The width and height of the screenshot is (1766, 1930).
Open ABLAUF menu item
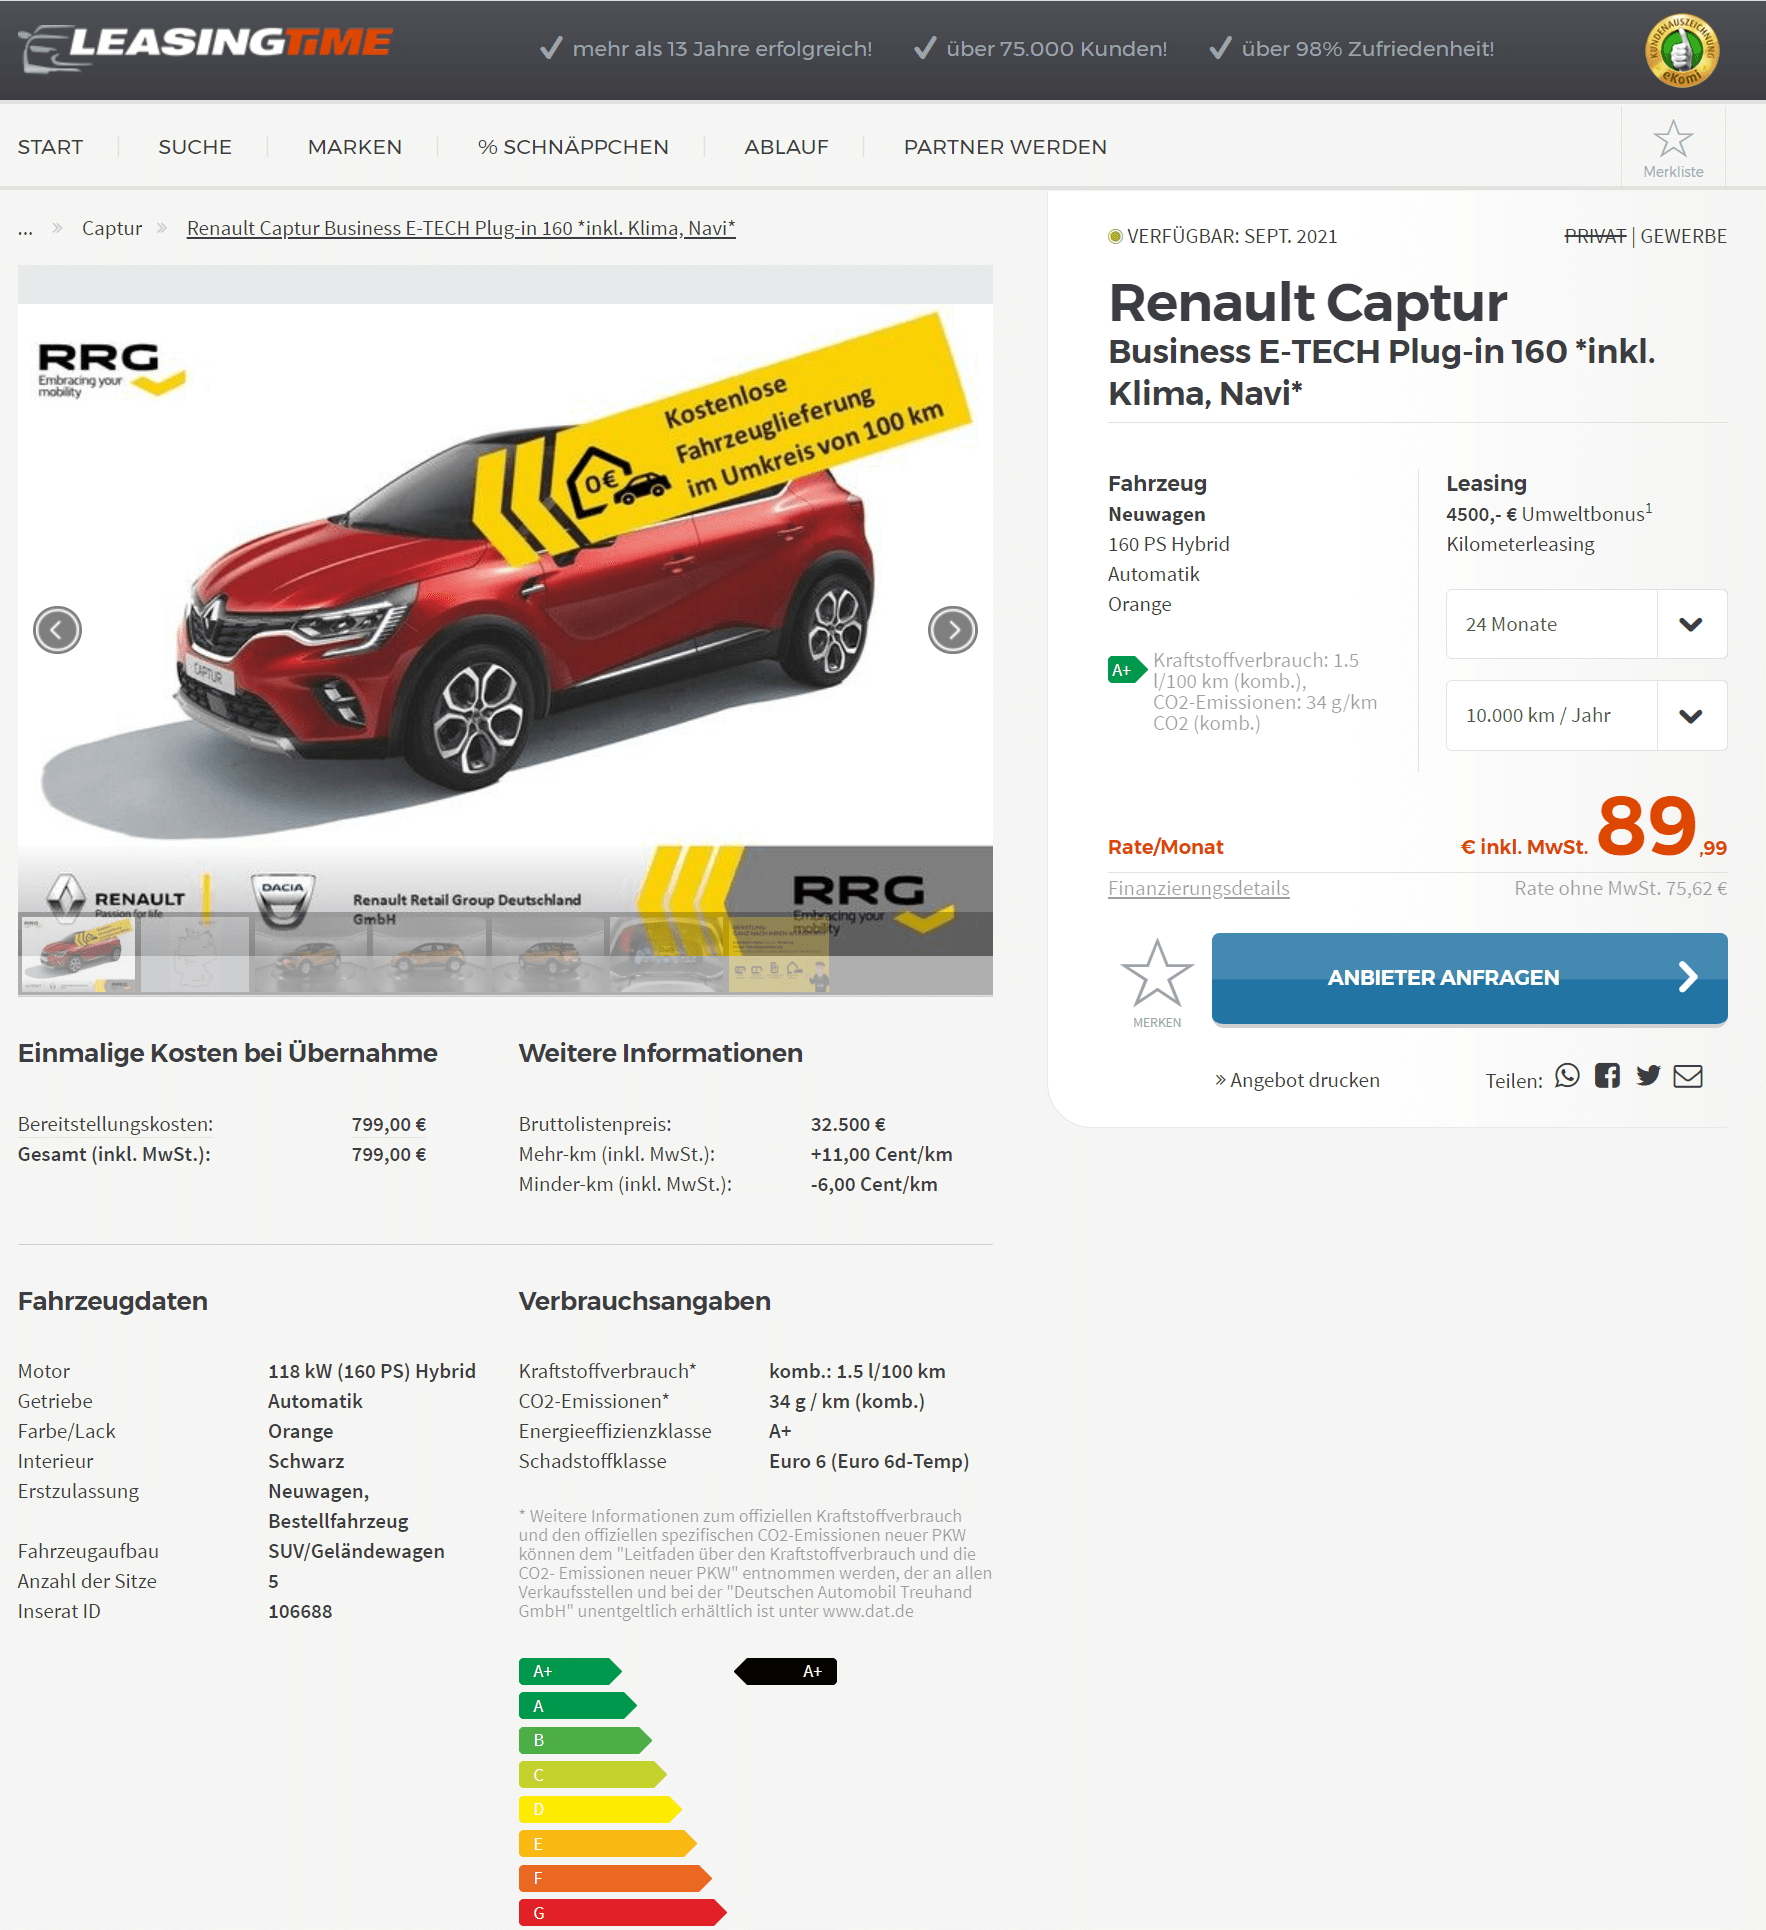786,147
